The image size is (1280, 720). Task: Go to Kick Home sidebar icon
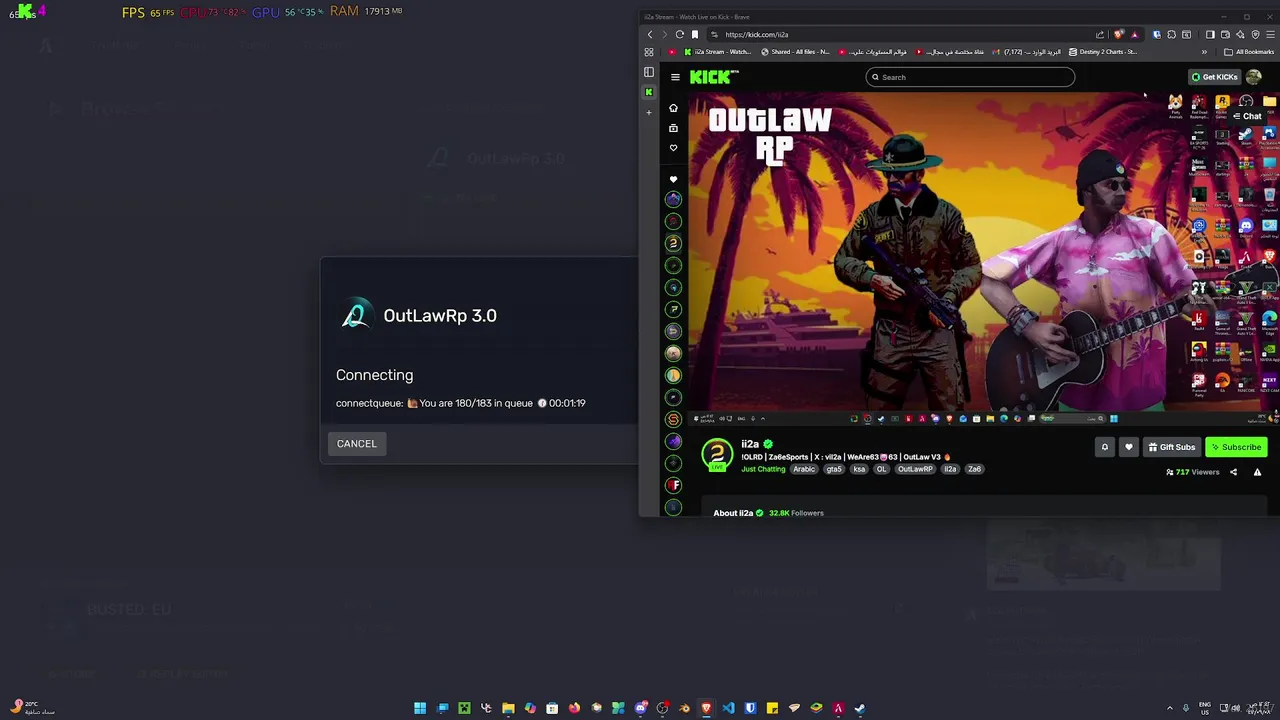click(673, 108)
